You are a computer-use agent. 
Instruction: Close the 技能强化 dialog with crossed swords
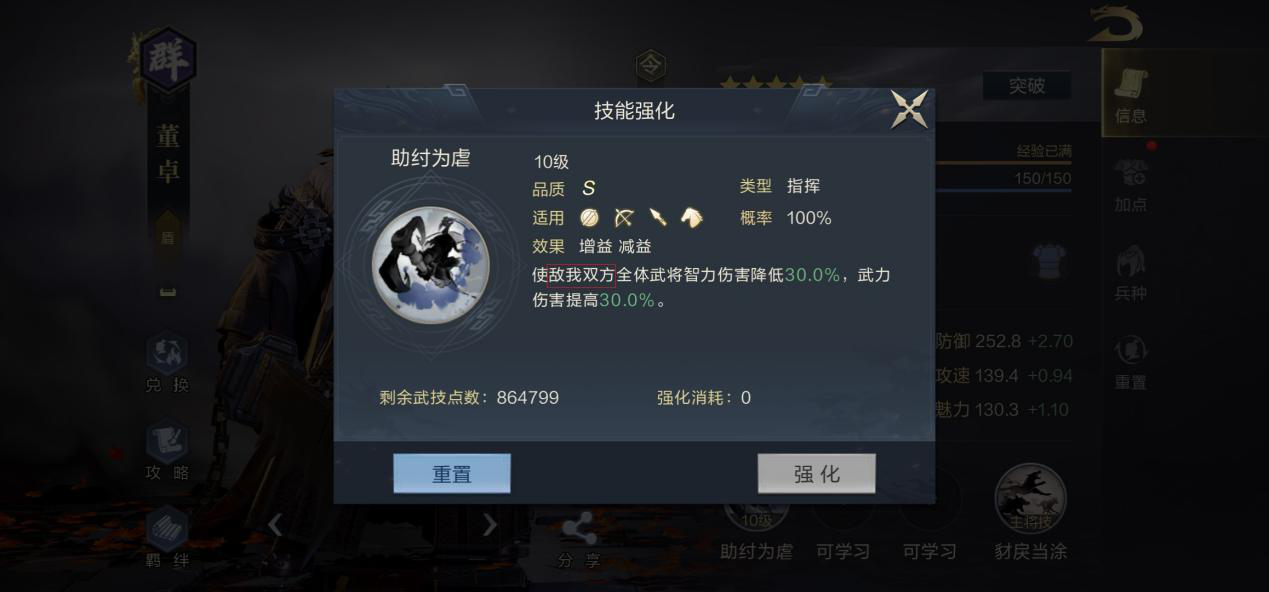click(909, 109)
